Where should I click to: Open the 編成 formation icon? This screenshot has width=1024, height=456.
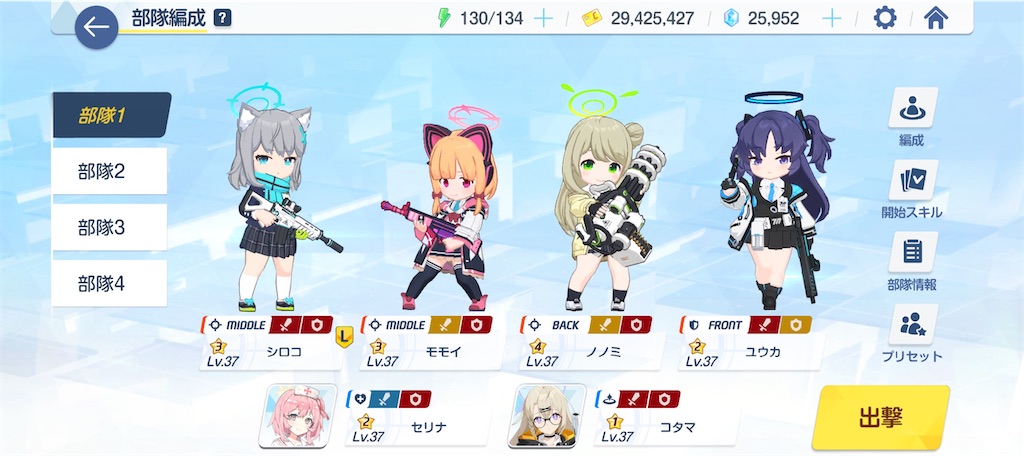912,108
